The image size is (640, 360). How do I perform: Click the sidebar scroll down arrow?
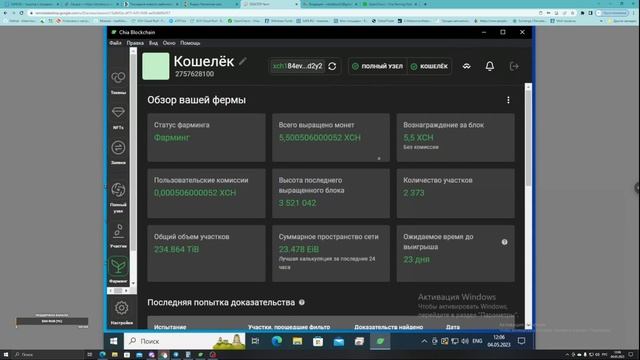(133, 283)
